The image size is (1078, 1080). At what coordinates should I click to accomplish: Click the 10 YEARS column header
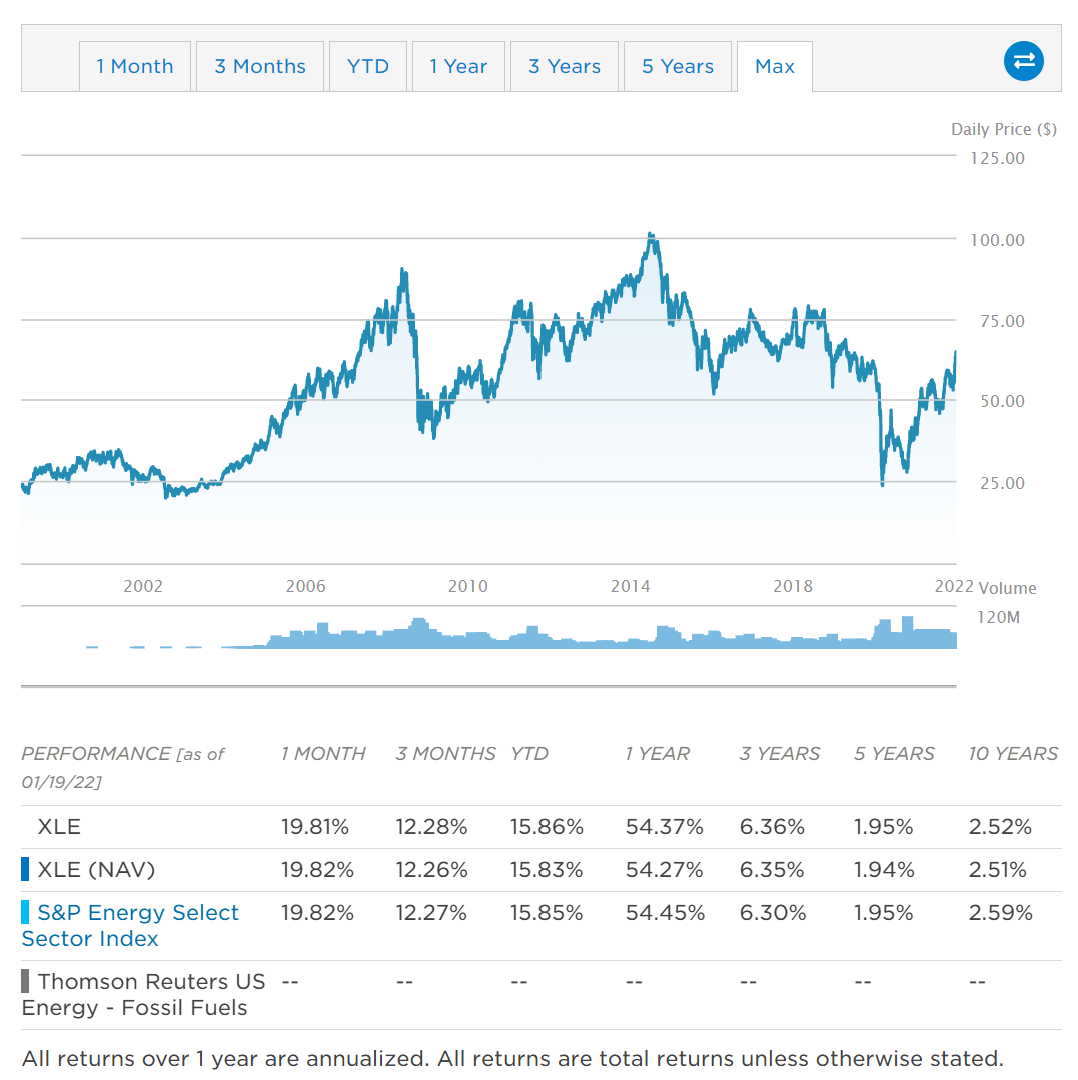[1013, 754]
